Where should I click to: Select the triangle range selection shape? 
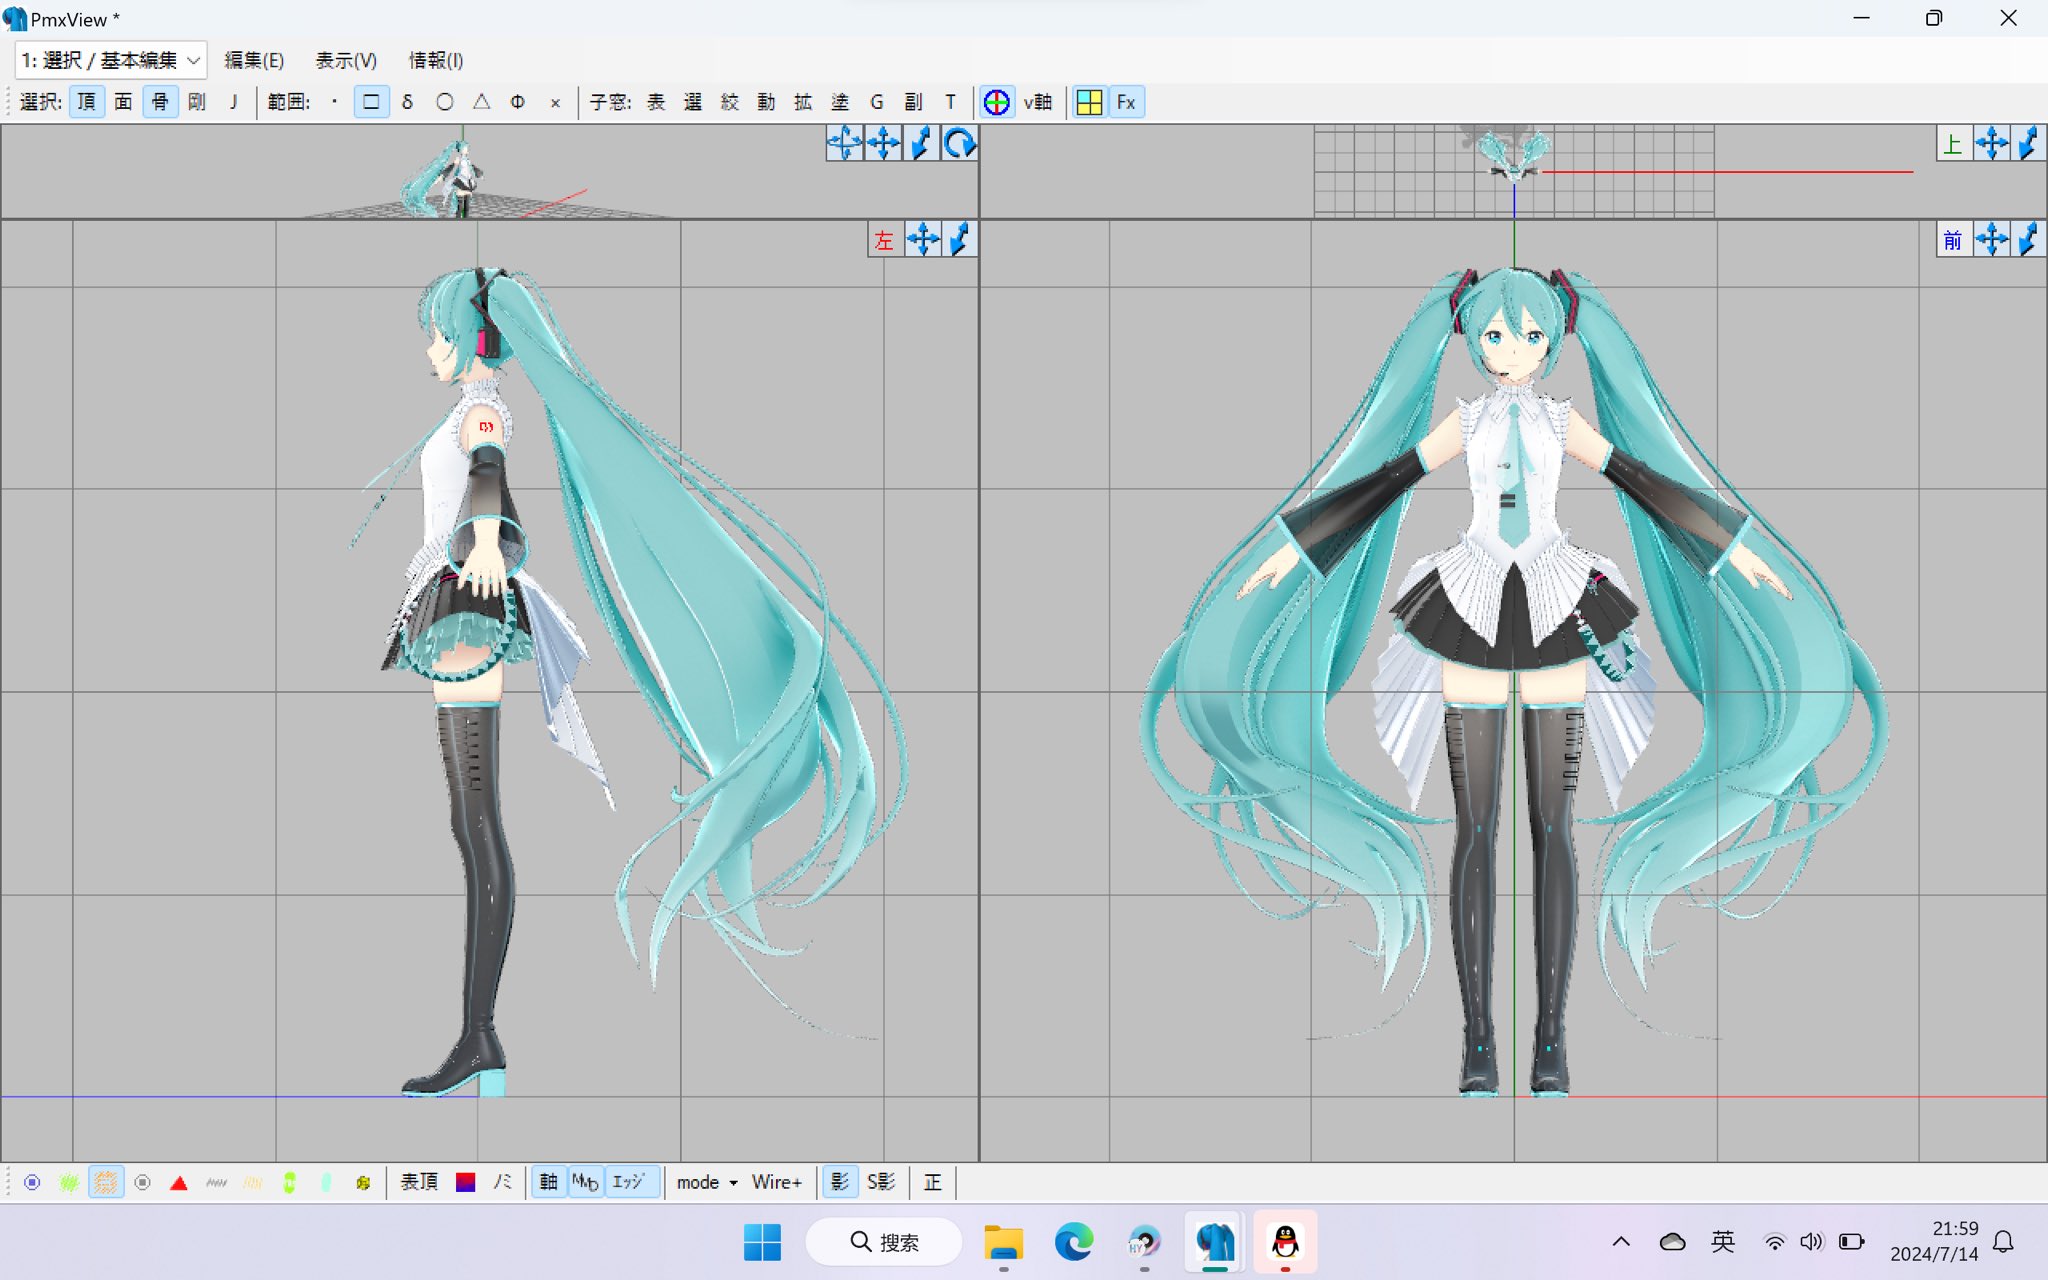pyautogui.click(x=482, y=102)
